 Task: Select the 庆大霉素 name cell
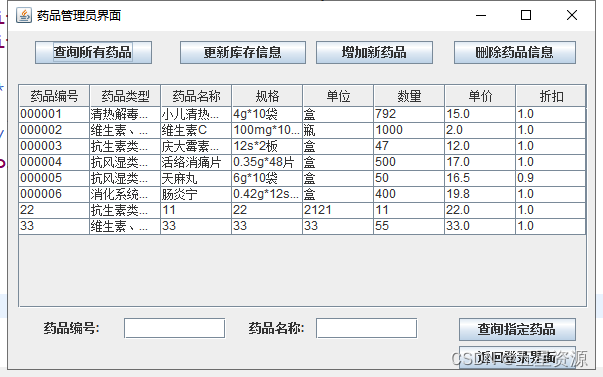coord(196,146)
